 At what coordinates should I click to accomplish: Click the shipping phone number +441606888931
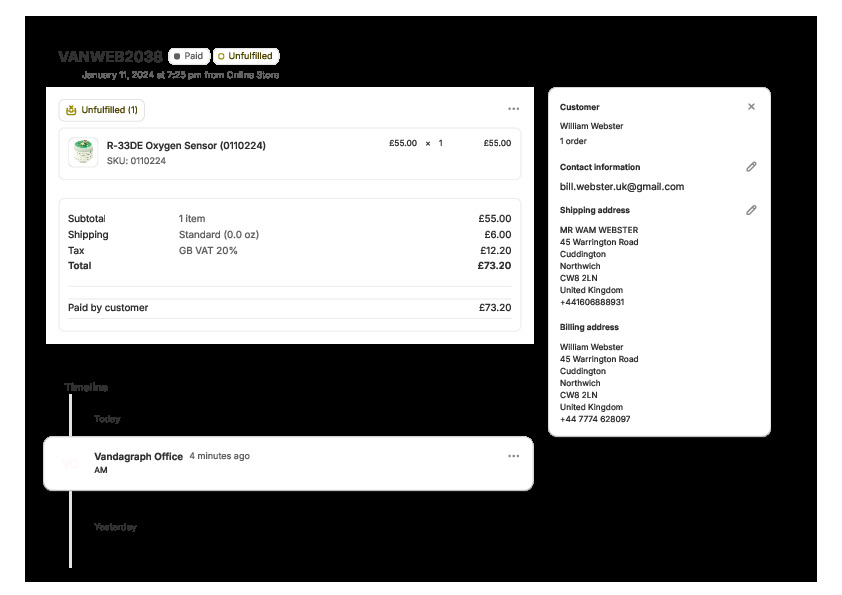(x=592, y=302)
